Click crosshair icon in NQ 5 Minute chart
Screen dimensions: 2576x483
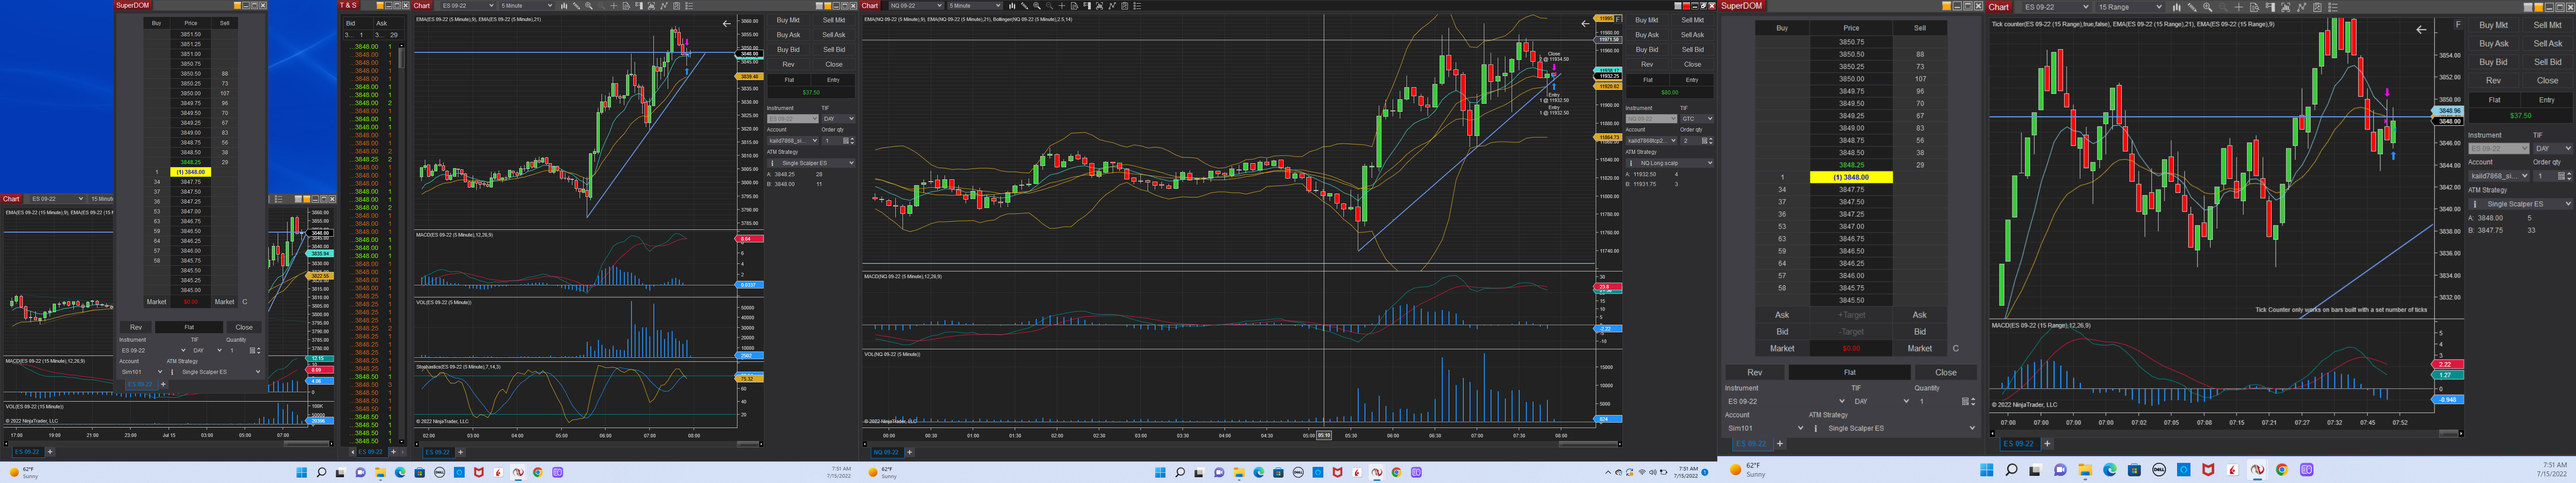click(x=1062, y=6)
